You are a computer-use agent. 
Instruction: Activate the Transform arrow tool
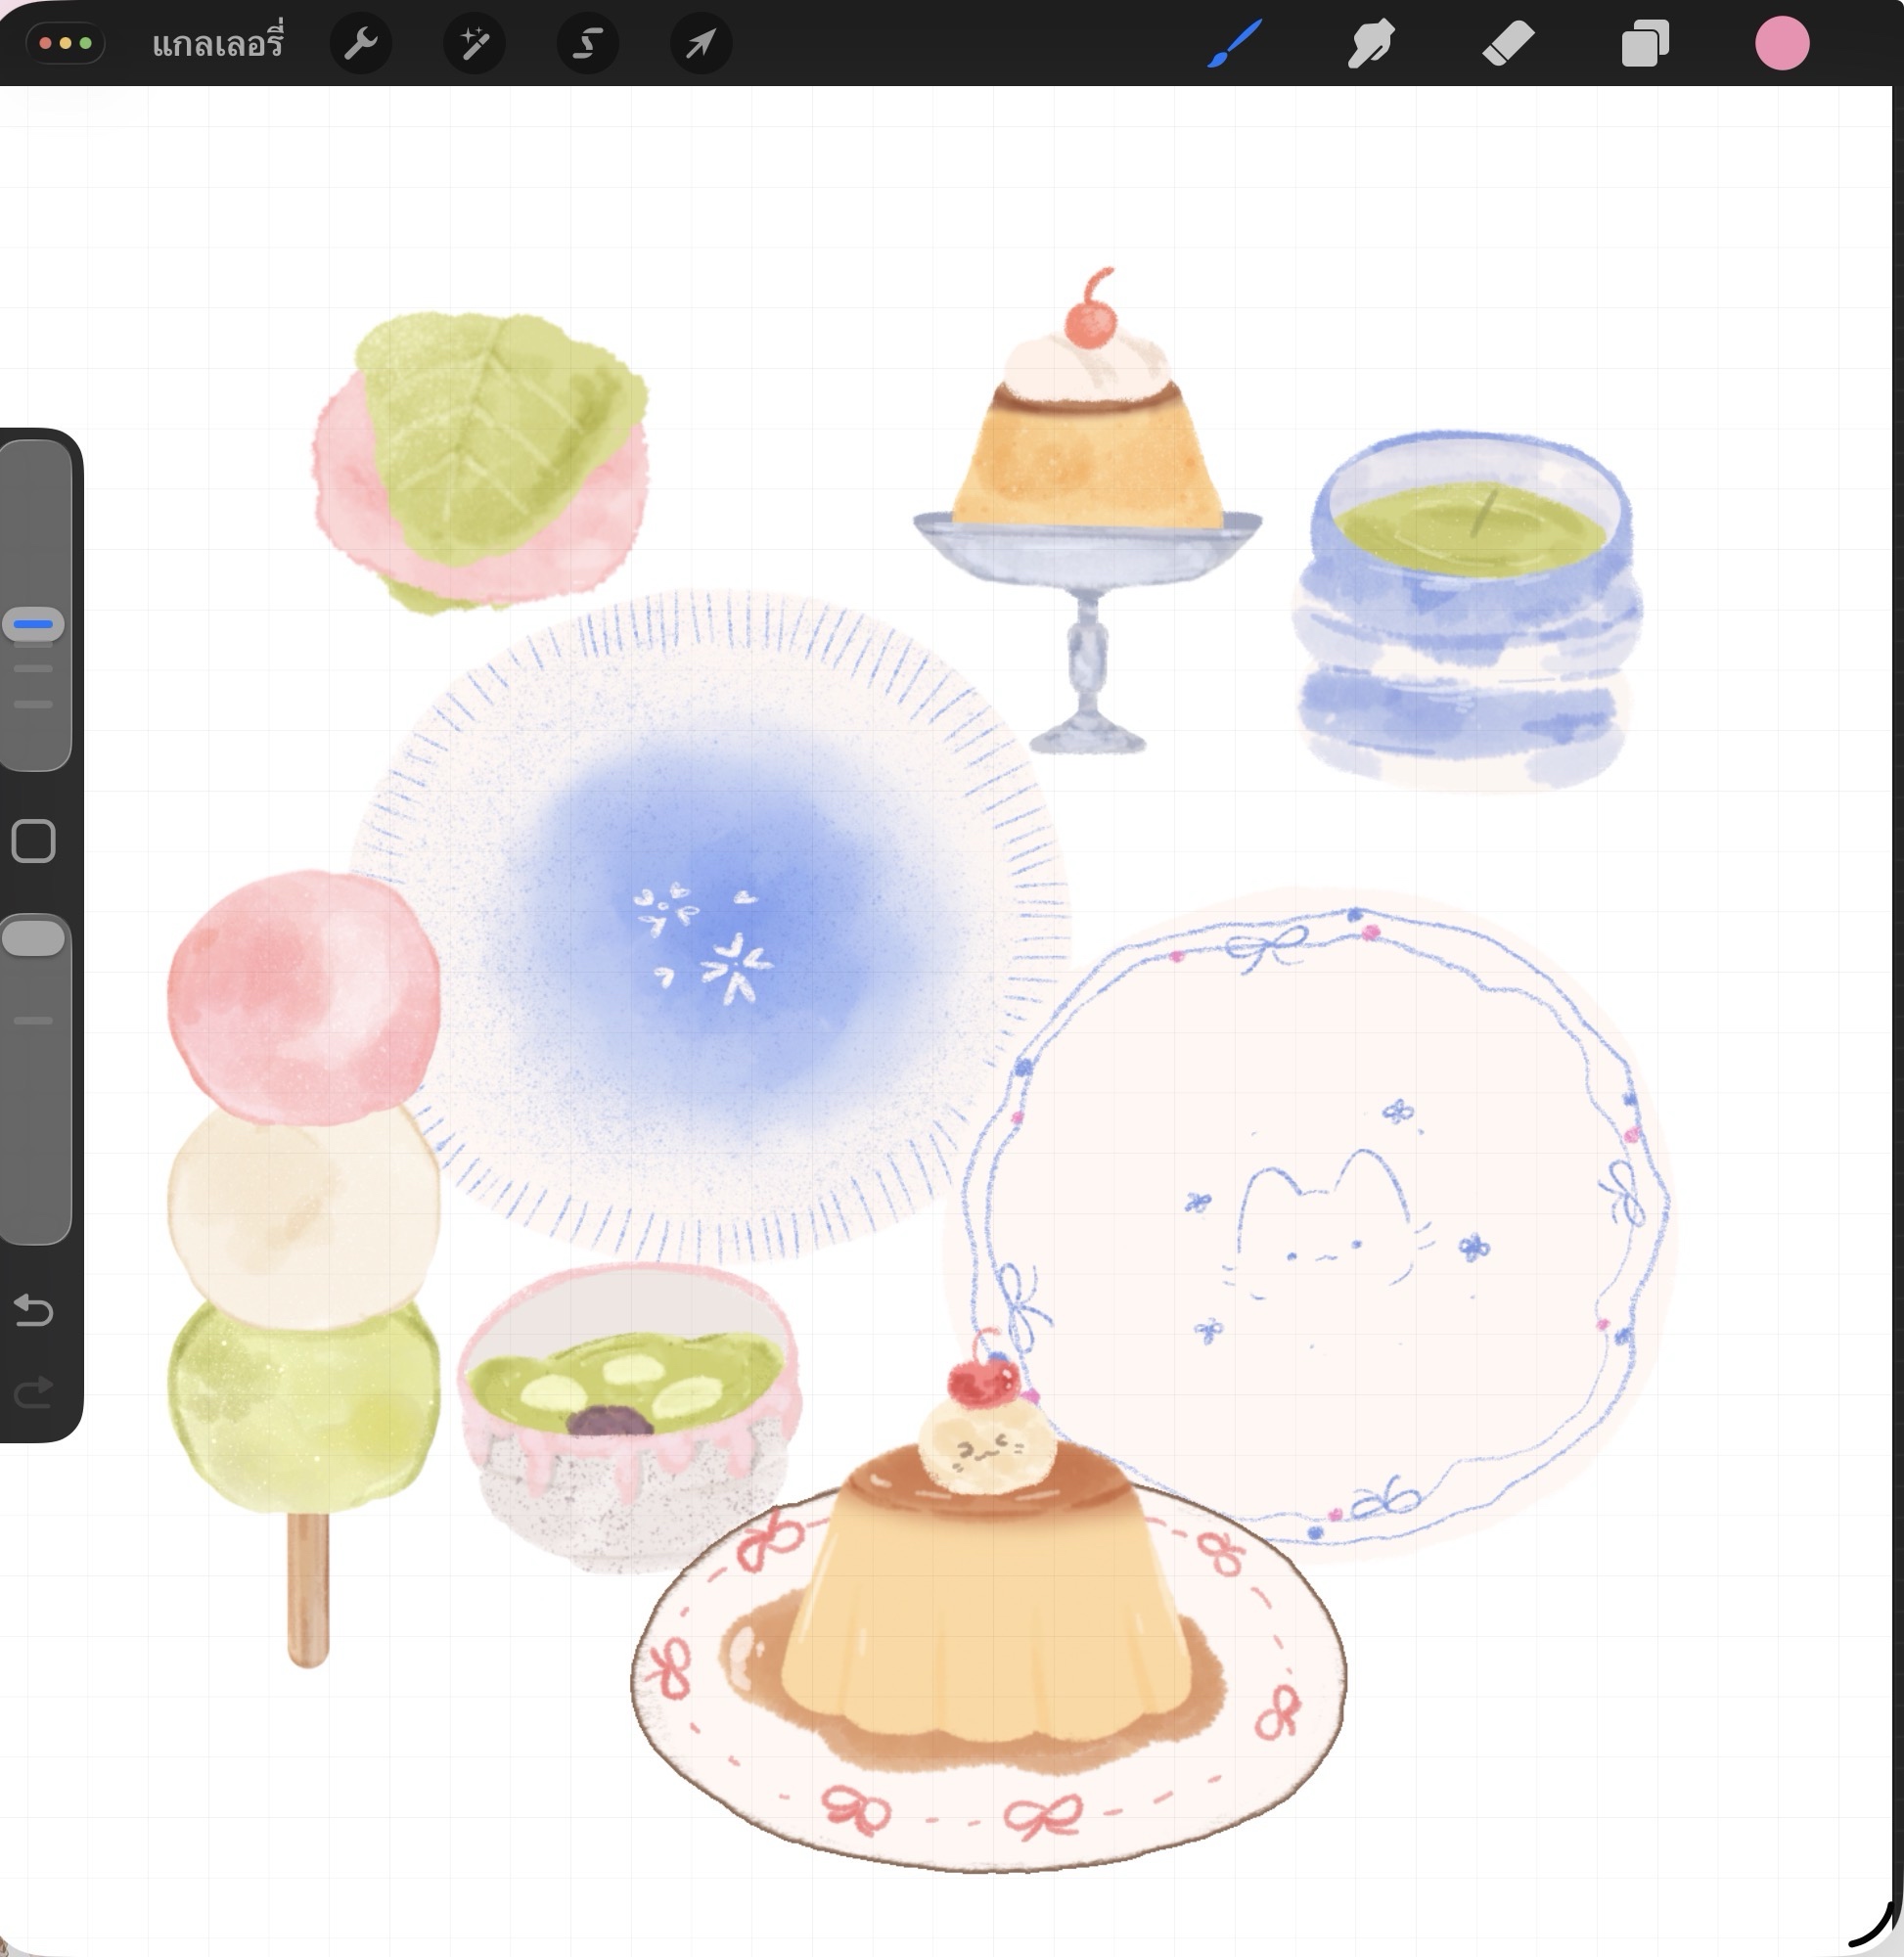click(x=700, y=44)
